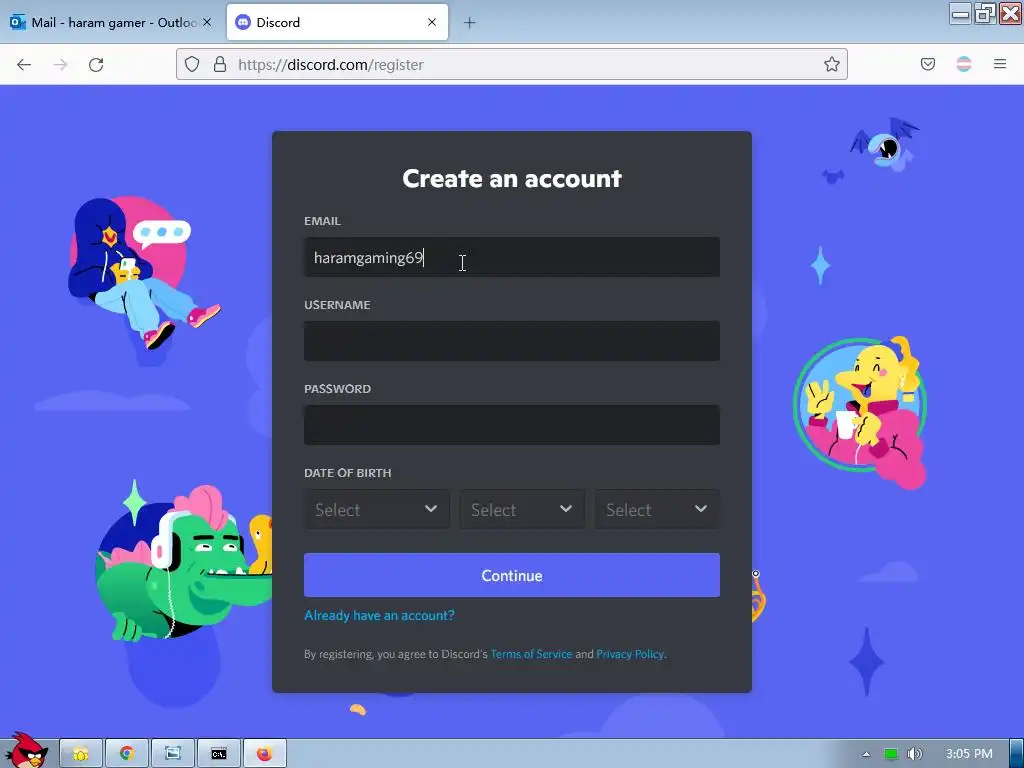Open the Firefox account avatar icon
This screenshot has width=1024, height=768.
pyautogui.click(x=964, y=64)
